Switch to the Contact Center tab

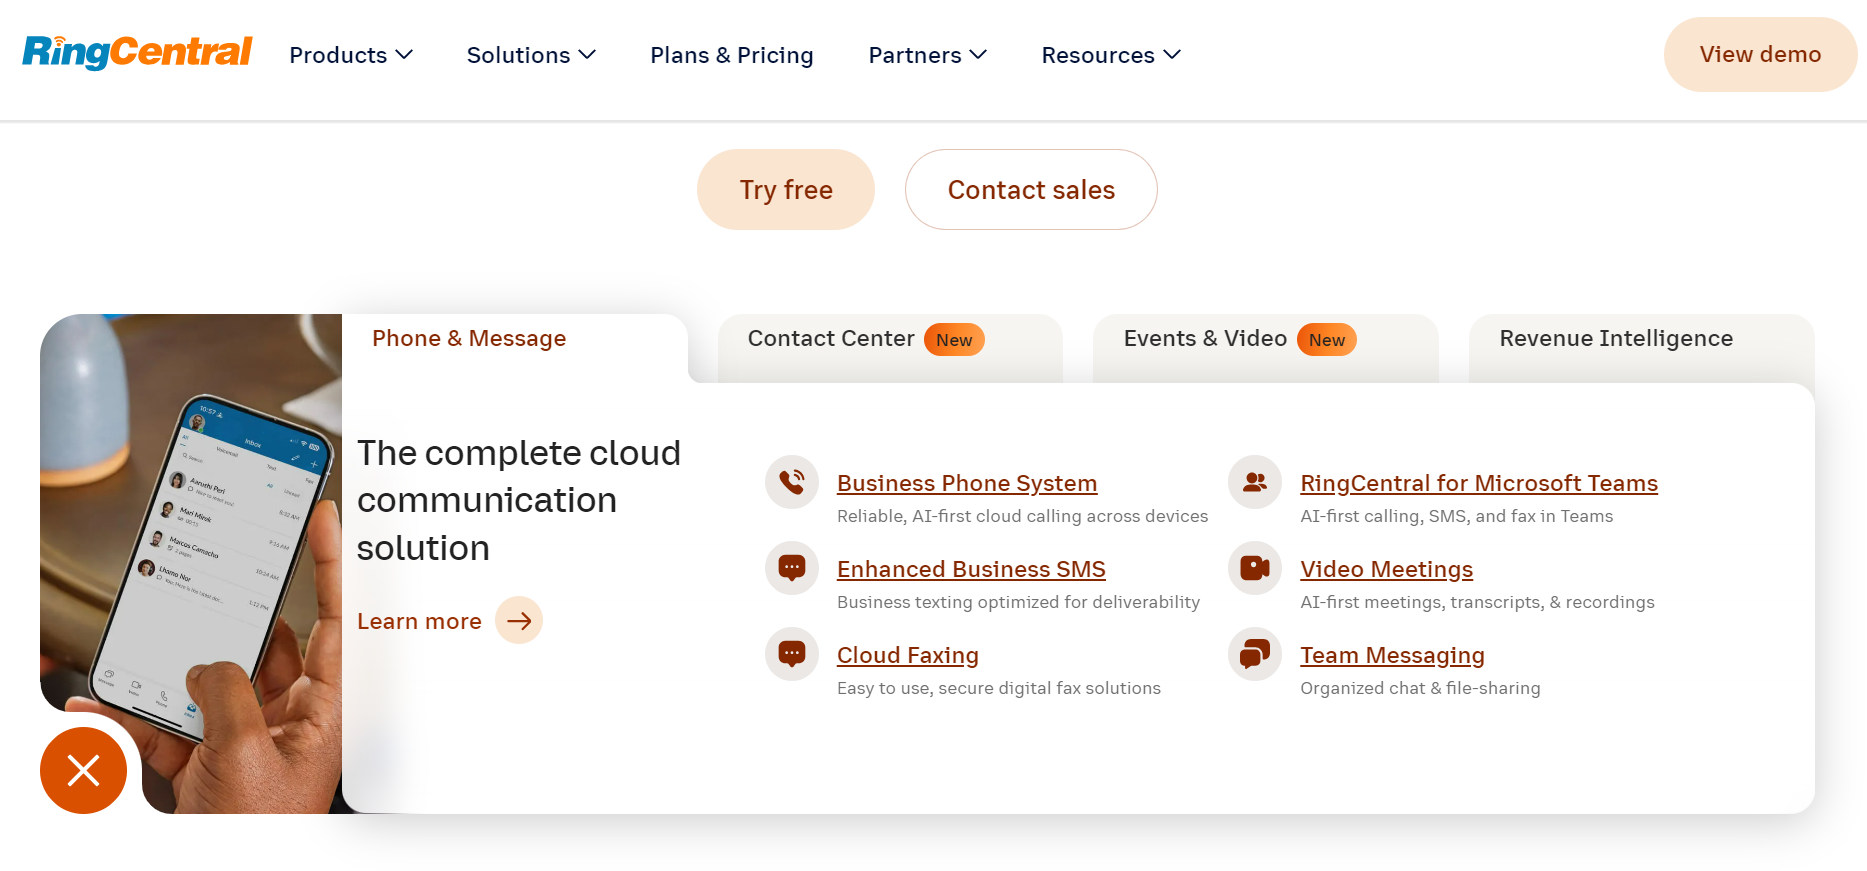click(890, 348)
